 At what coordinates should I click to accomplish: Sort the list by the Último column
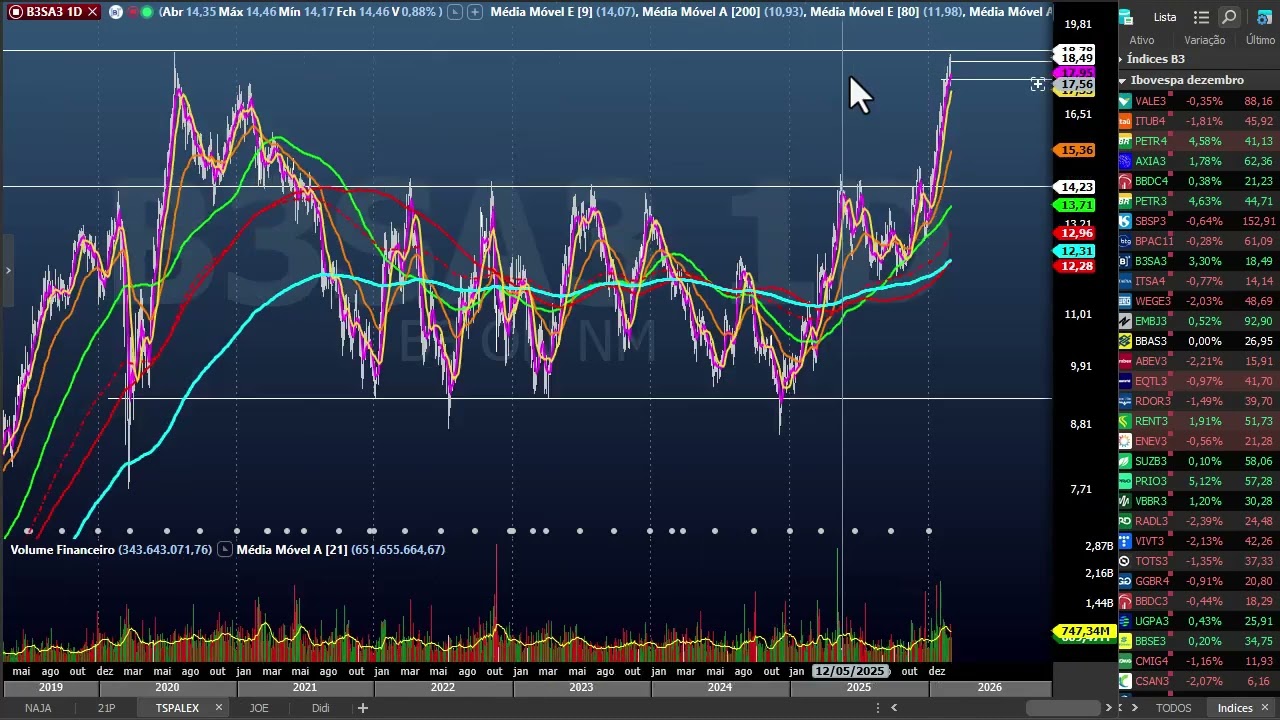click(1260, 40)
